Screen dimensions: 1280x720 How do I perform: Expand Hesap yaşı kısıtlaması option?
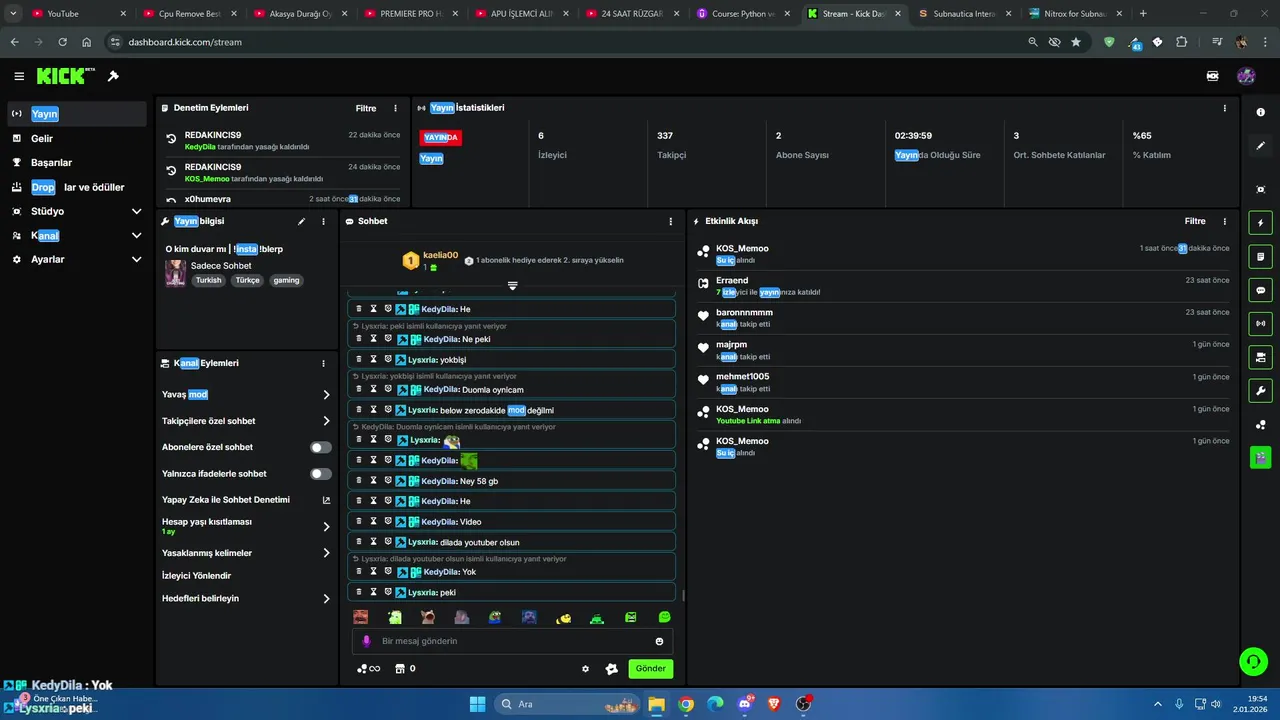(326, 526)
